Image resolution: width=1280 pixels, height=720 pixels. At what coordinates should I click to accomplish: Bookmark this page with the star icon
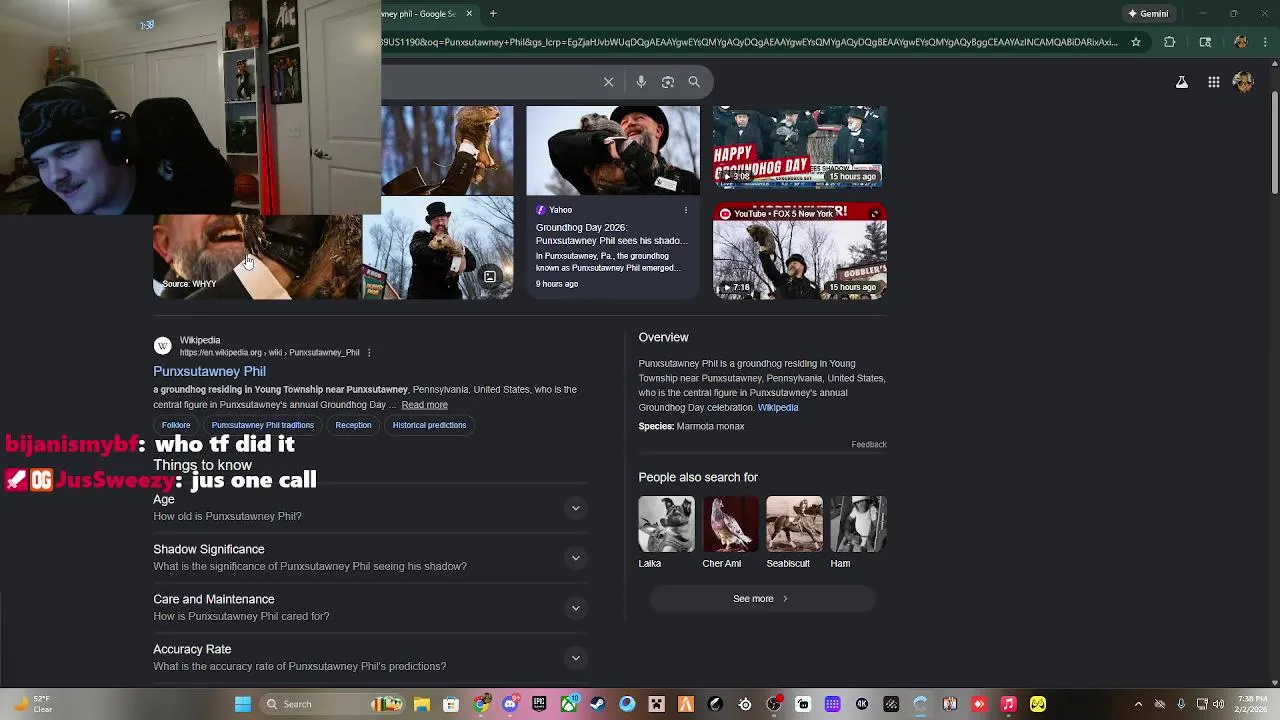[1136, 42]
